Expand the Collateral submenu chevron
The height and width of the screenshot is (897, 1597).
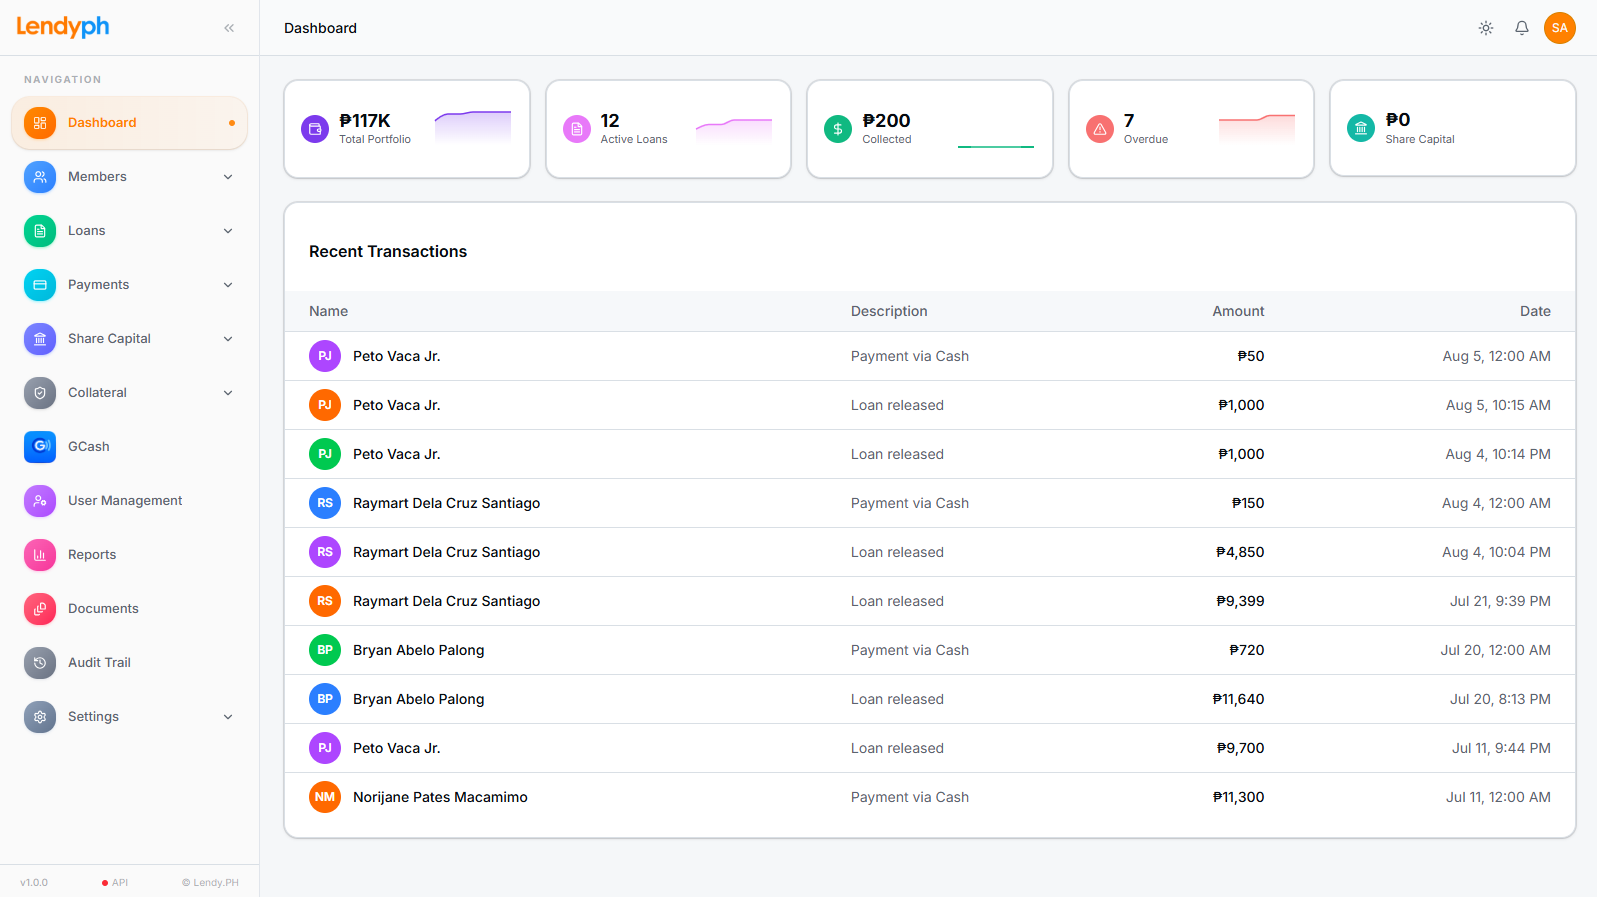click(228, 393)
